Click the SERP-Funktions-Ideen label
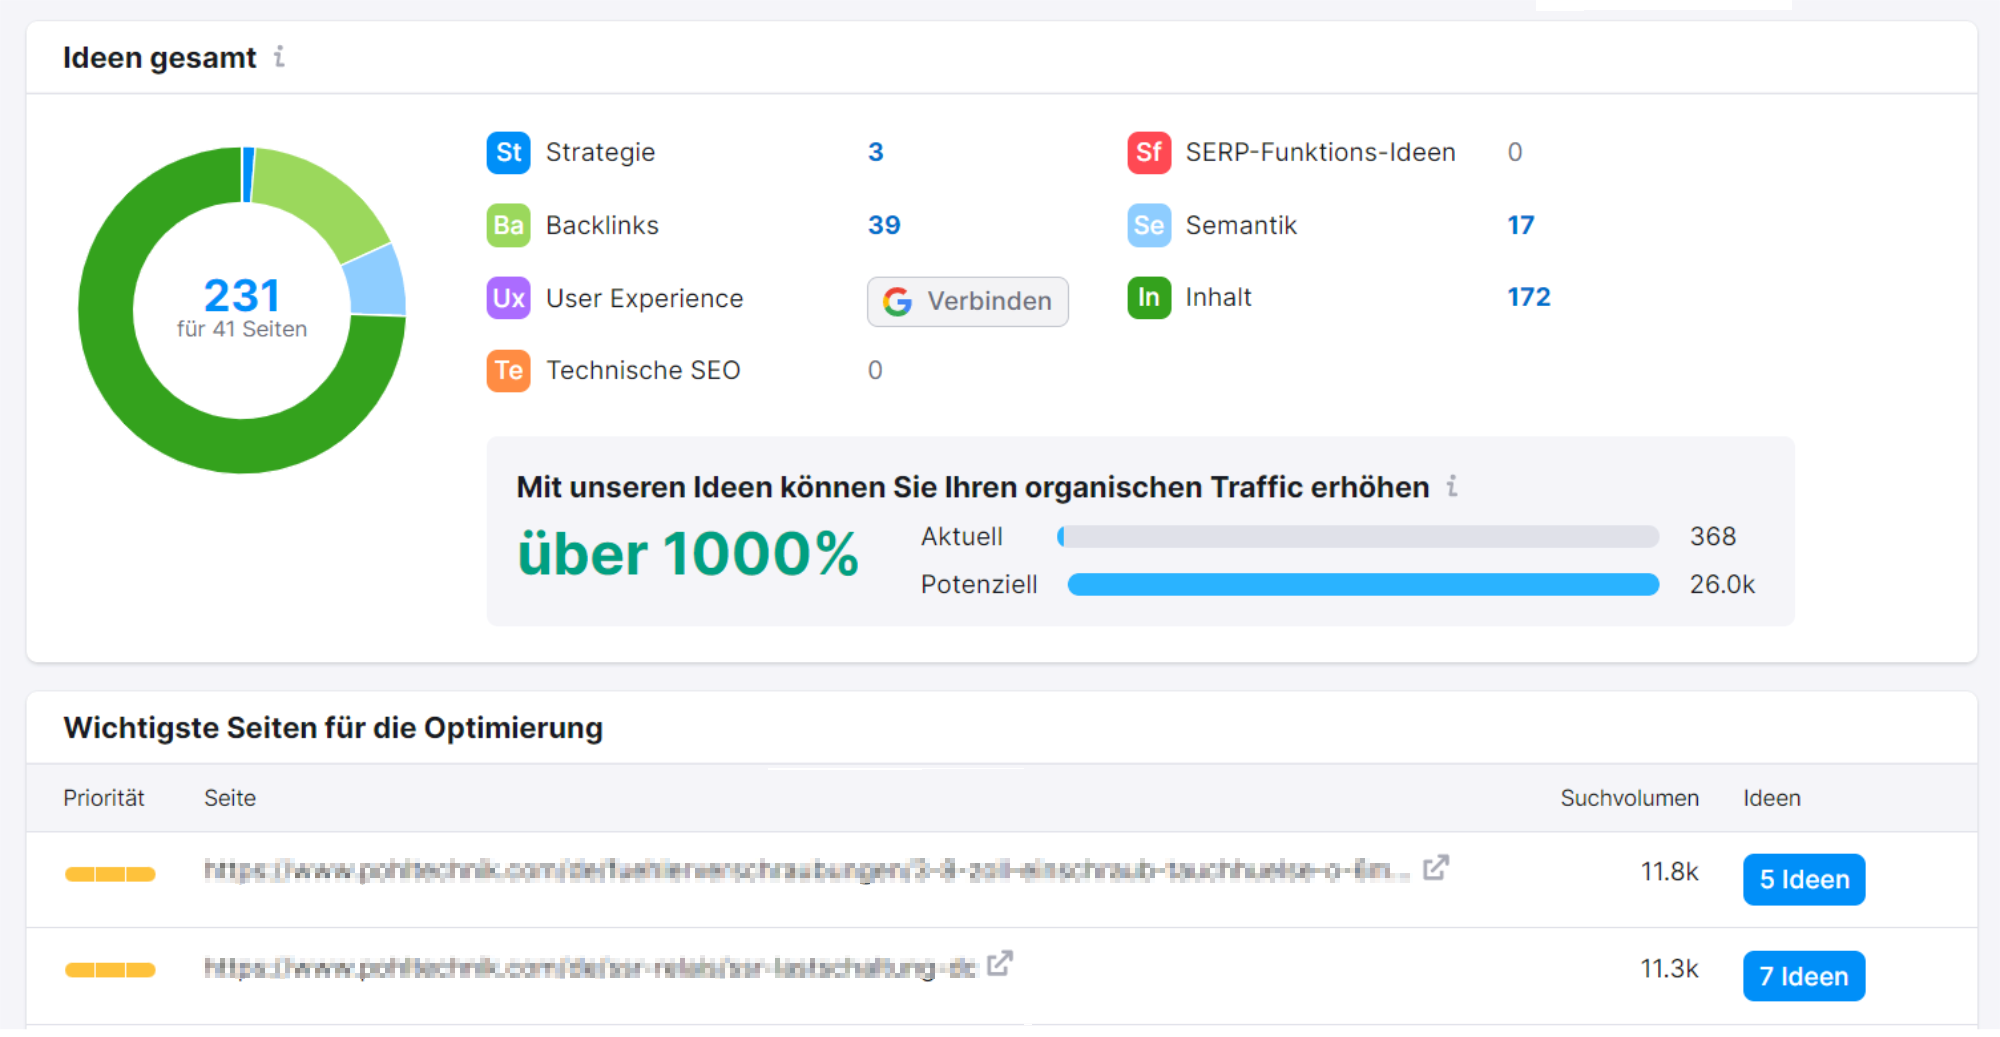Viewport: 2000px width, 1037px height. click(1320, 152)
